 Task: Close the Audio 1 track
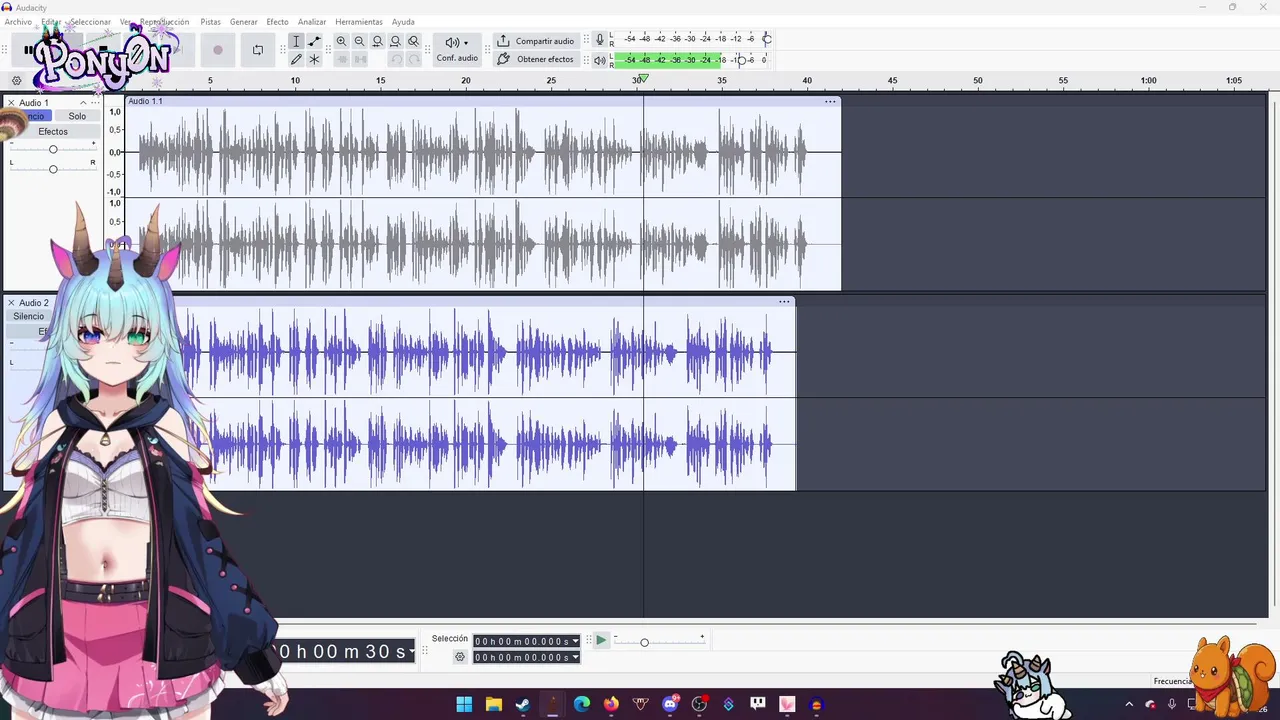(x=11, y=103)
